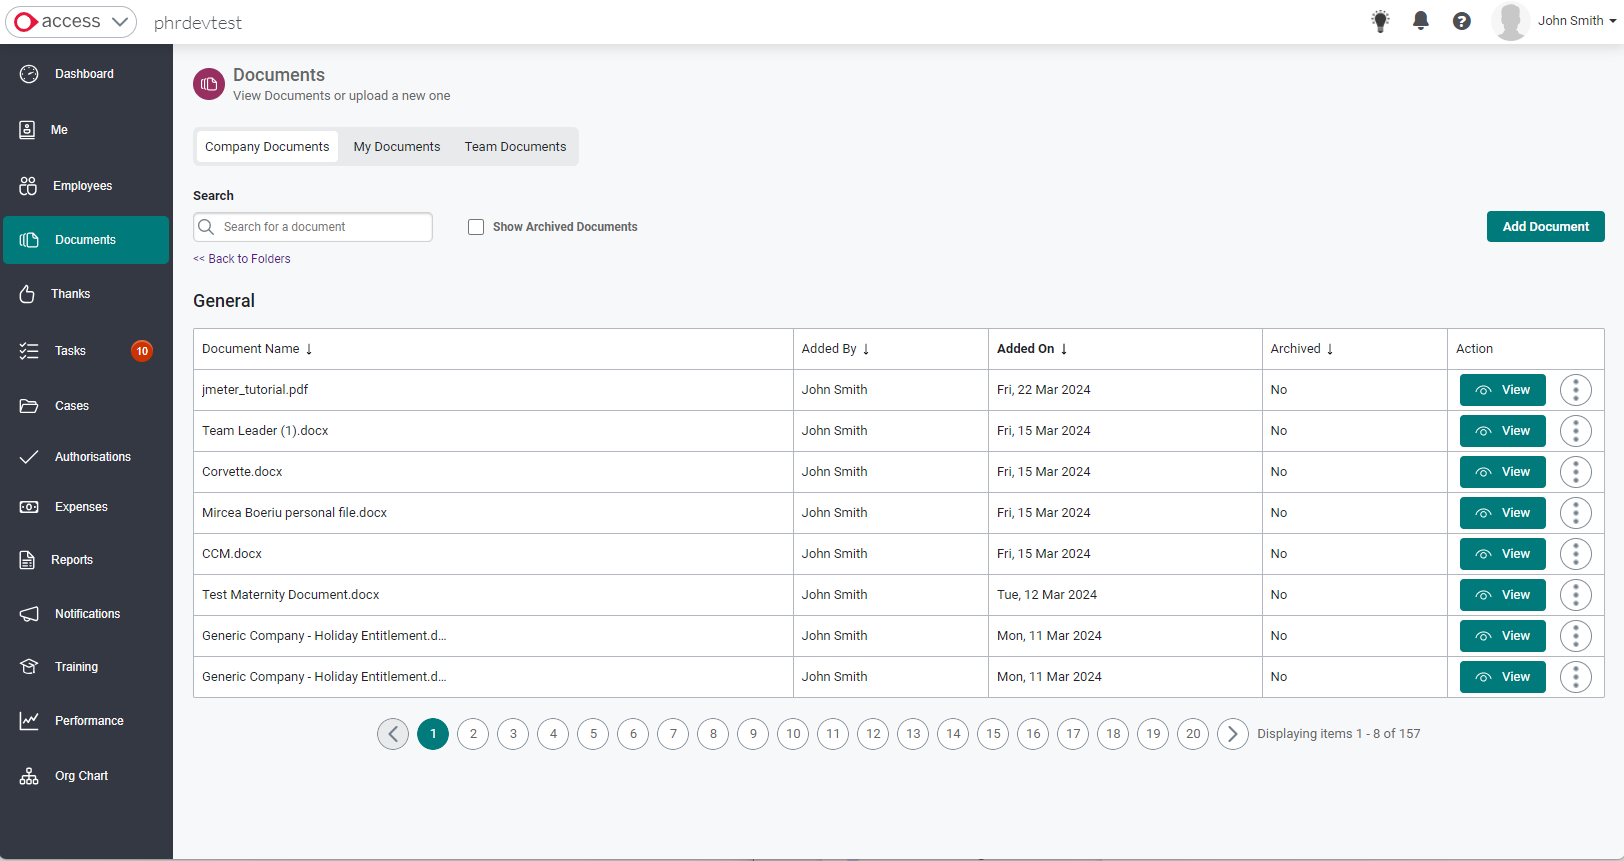The height and width of the screenshot is (861, 1624).
Task: Open Documents in the sidebar
Action: (86, 240)
